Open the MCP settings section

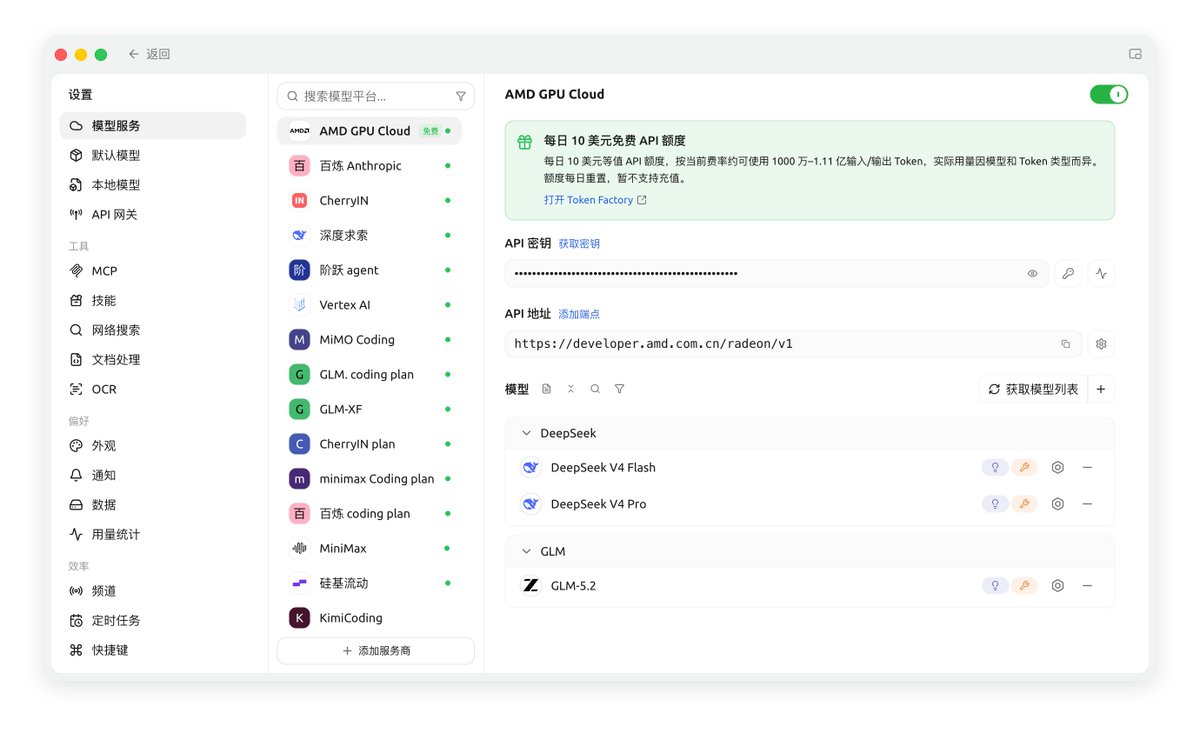(153, 271)
